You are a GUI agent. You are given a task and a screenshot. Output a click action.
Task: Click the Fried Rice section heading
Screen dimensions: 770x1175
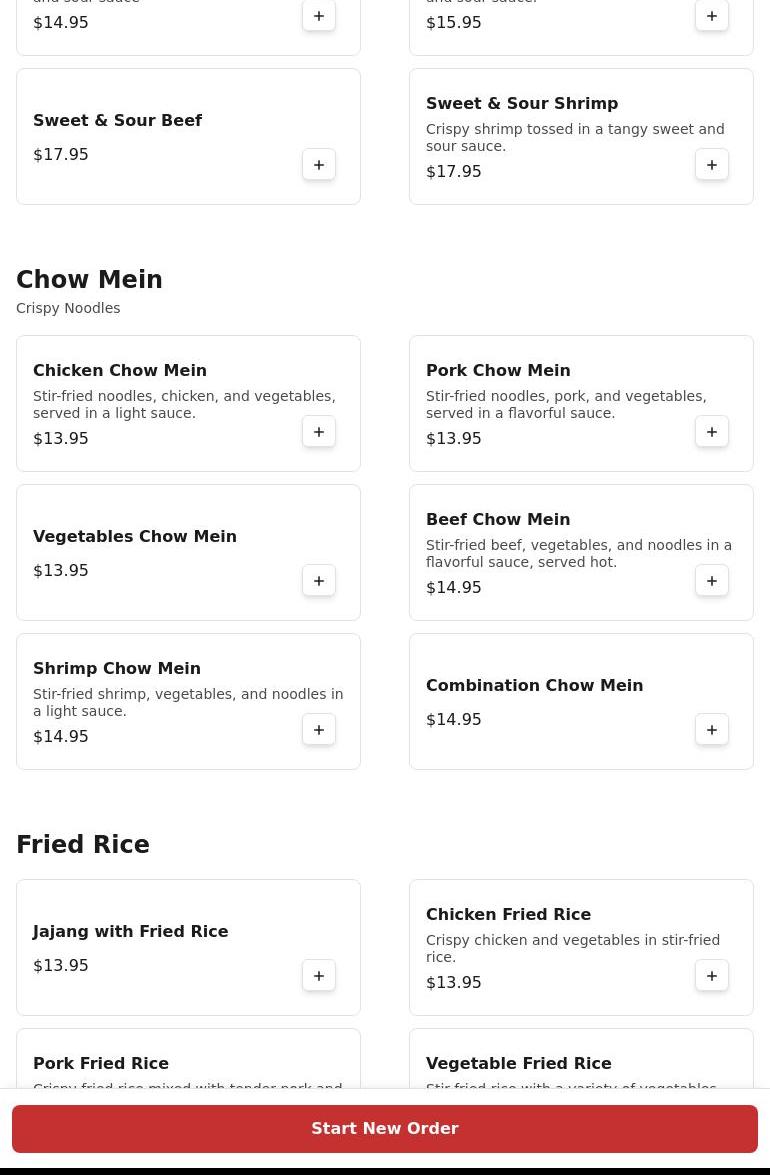click(83, 845)
